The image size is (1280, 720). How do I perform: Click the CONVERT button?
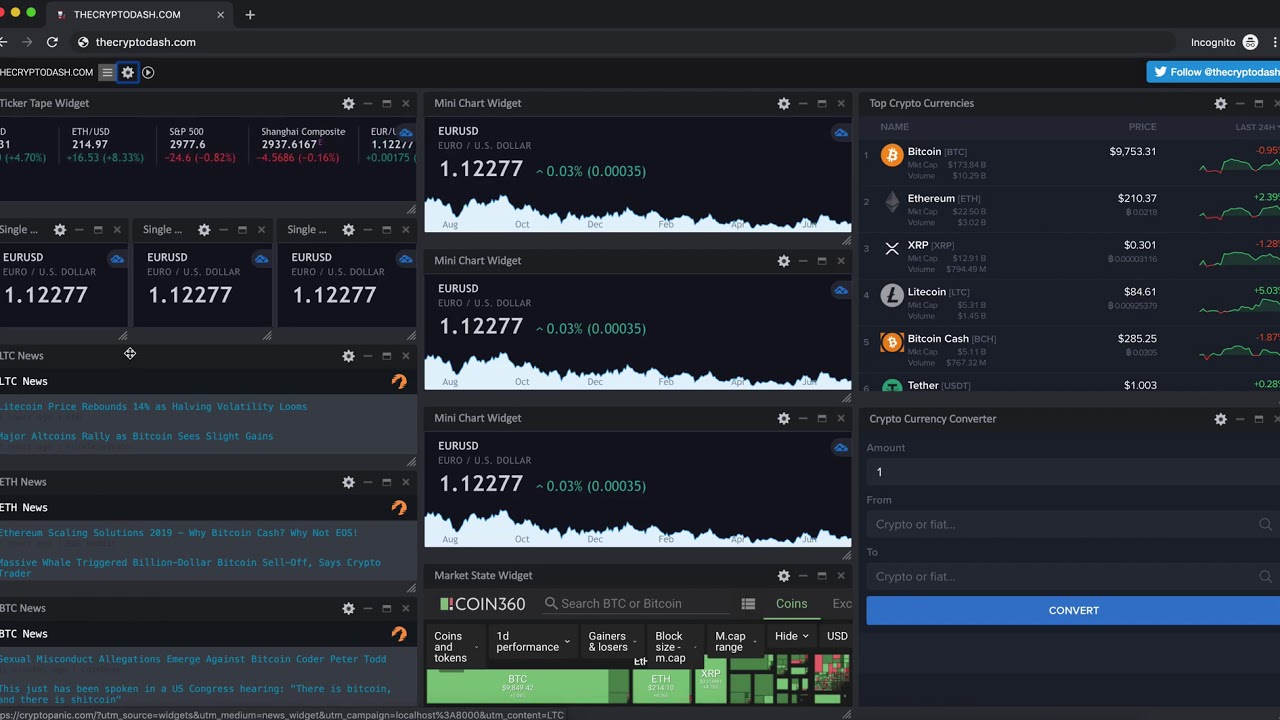[x=1073, y=611]
